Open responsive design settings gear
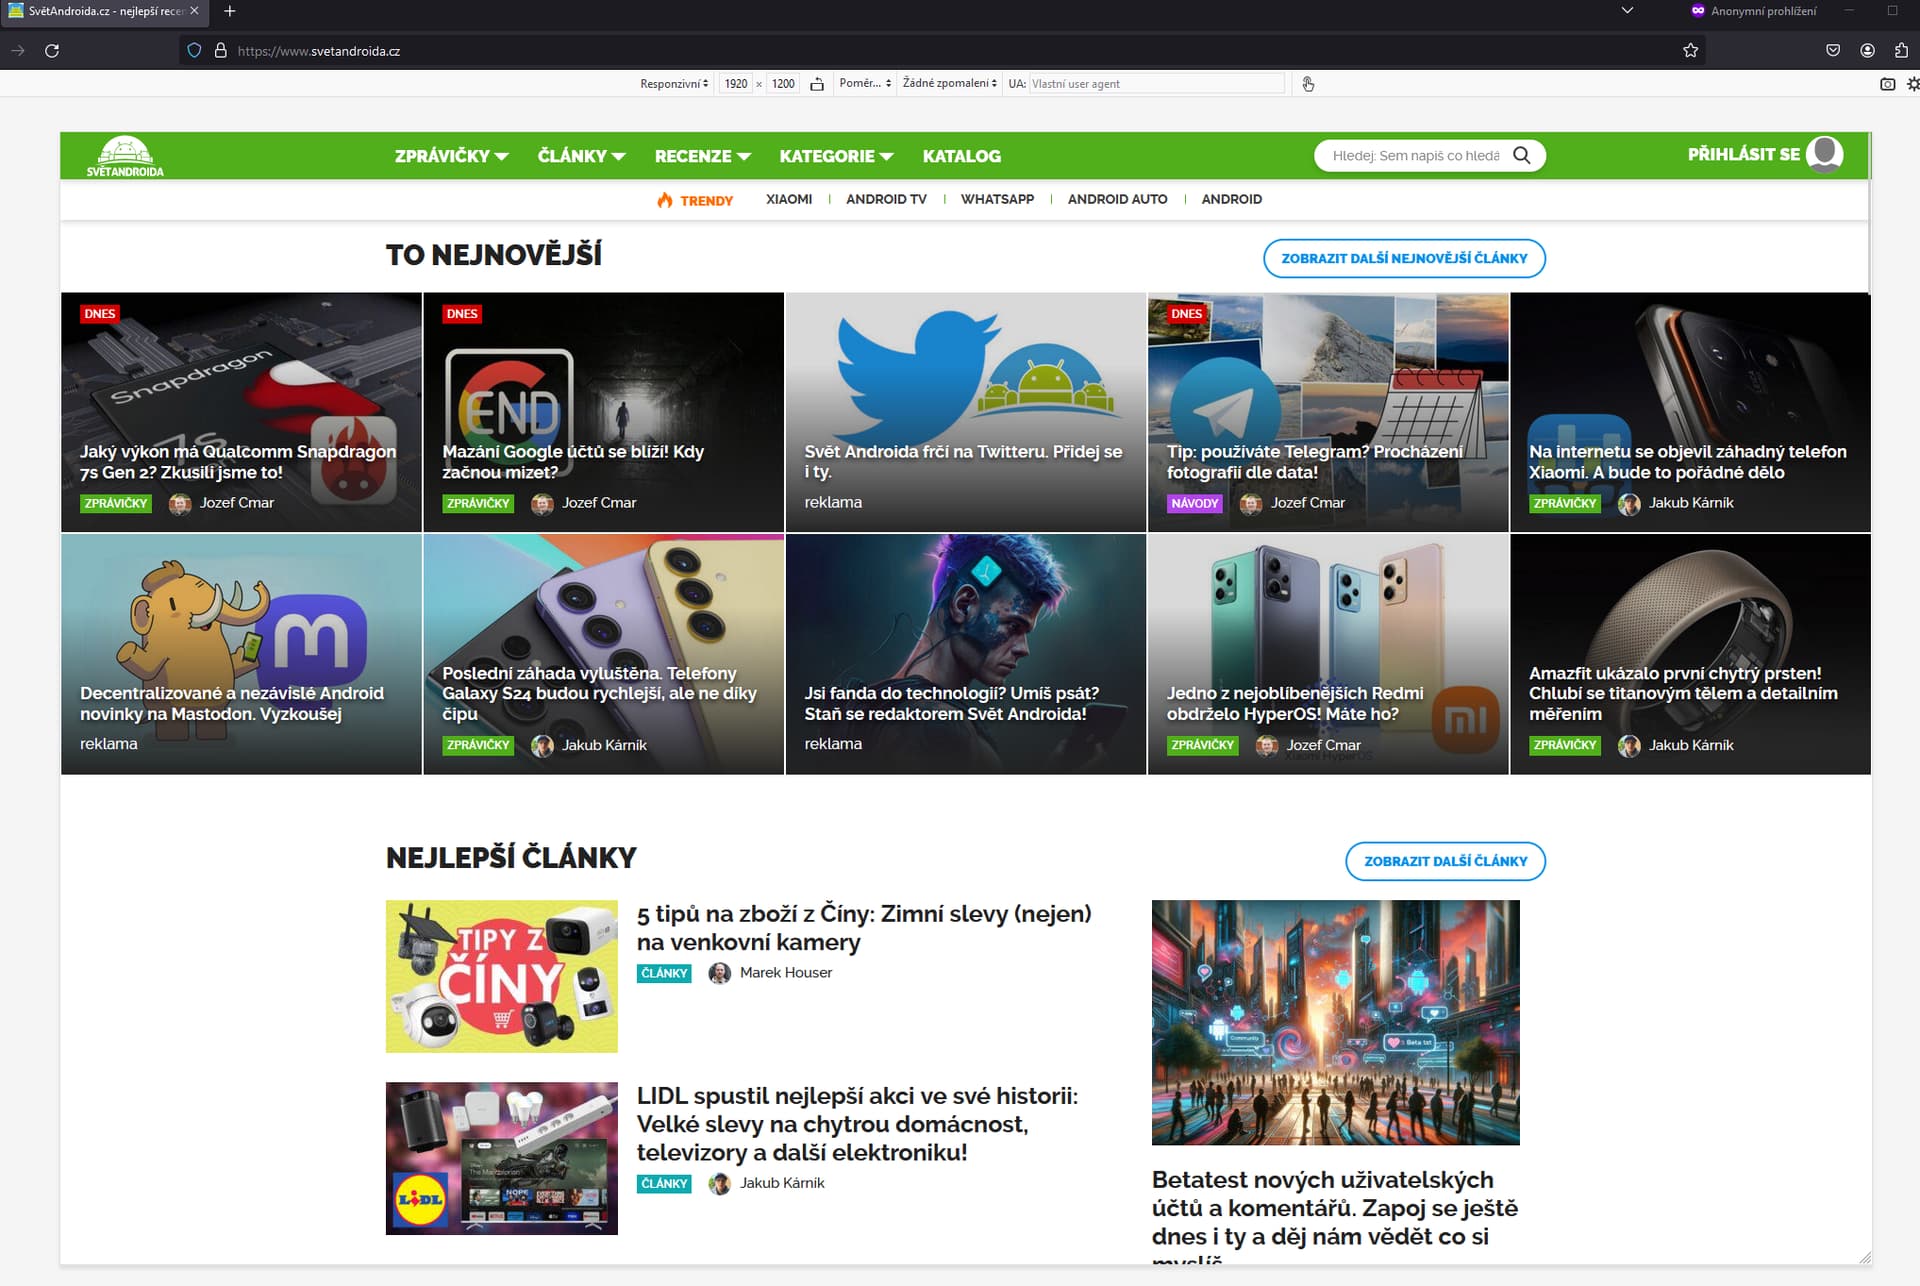The width and height of the screenshot is (1920, 1286). click(x=1912, y=84)
